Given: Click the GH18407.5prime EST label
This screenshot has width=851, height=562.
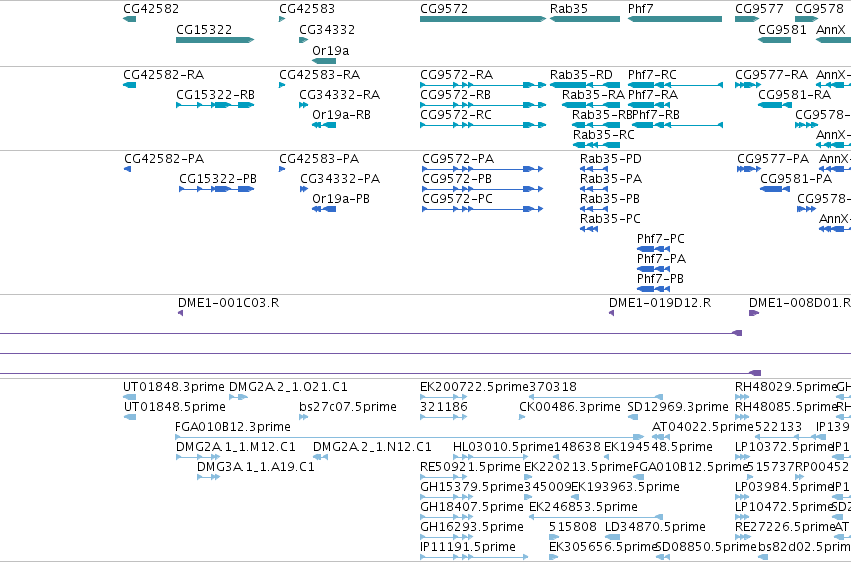Looking at the screenshot, I should click(x=471, y=507).
